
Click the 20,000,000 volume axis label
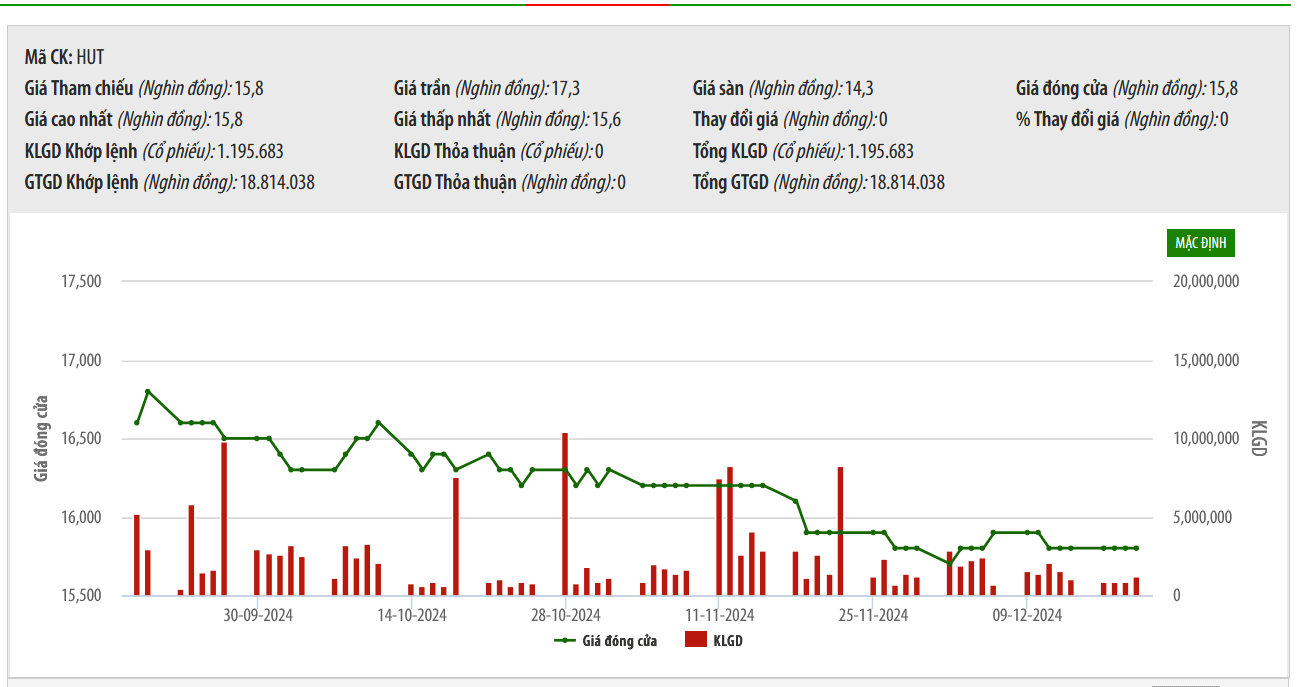click(1206, 282)
